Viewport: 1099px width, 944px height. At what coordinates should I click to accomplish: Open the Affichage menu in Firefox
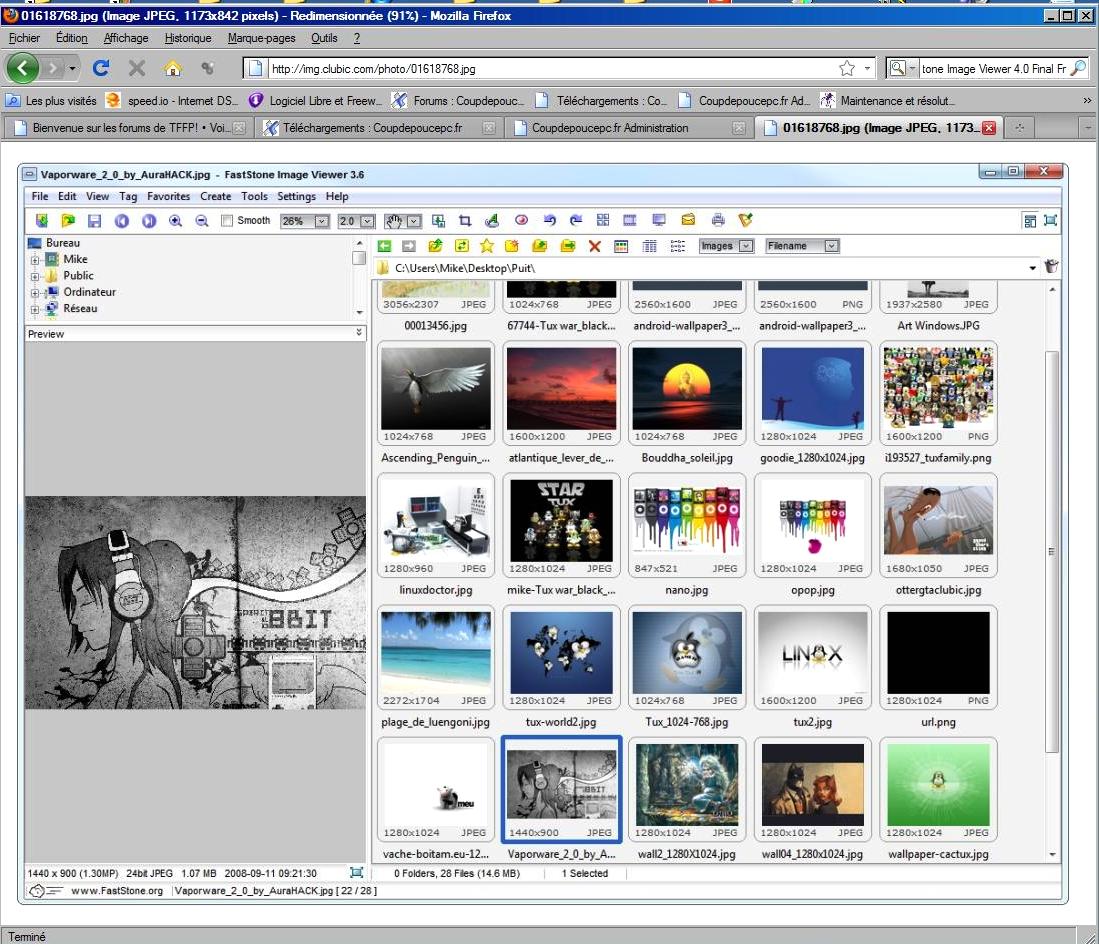(126, 38)
